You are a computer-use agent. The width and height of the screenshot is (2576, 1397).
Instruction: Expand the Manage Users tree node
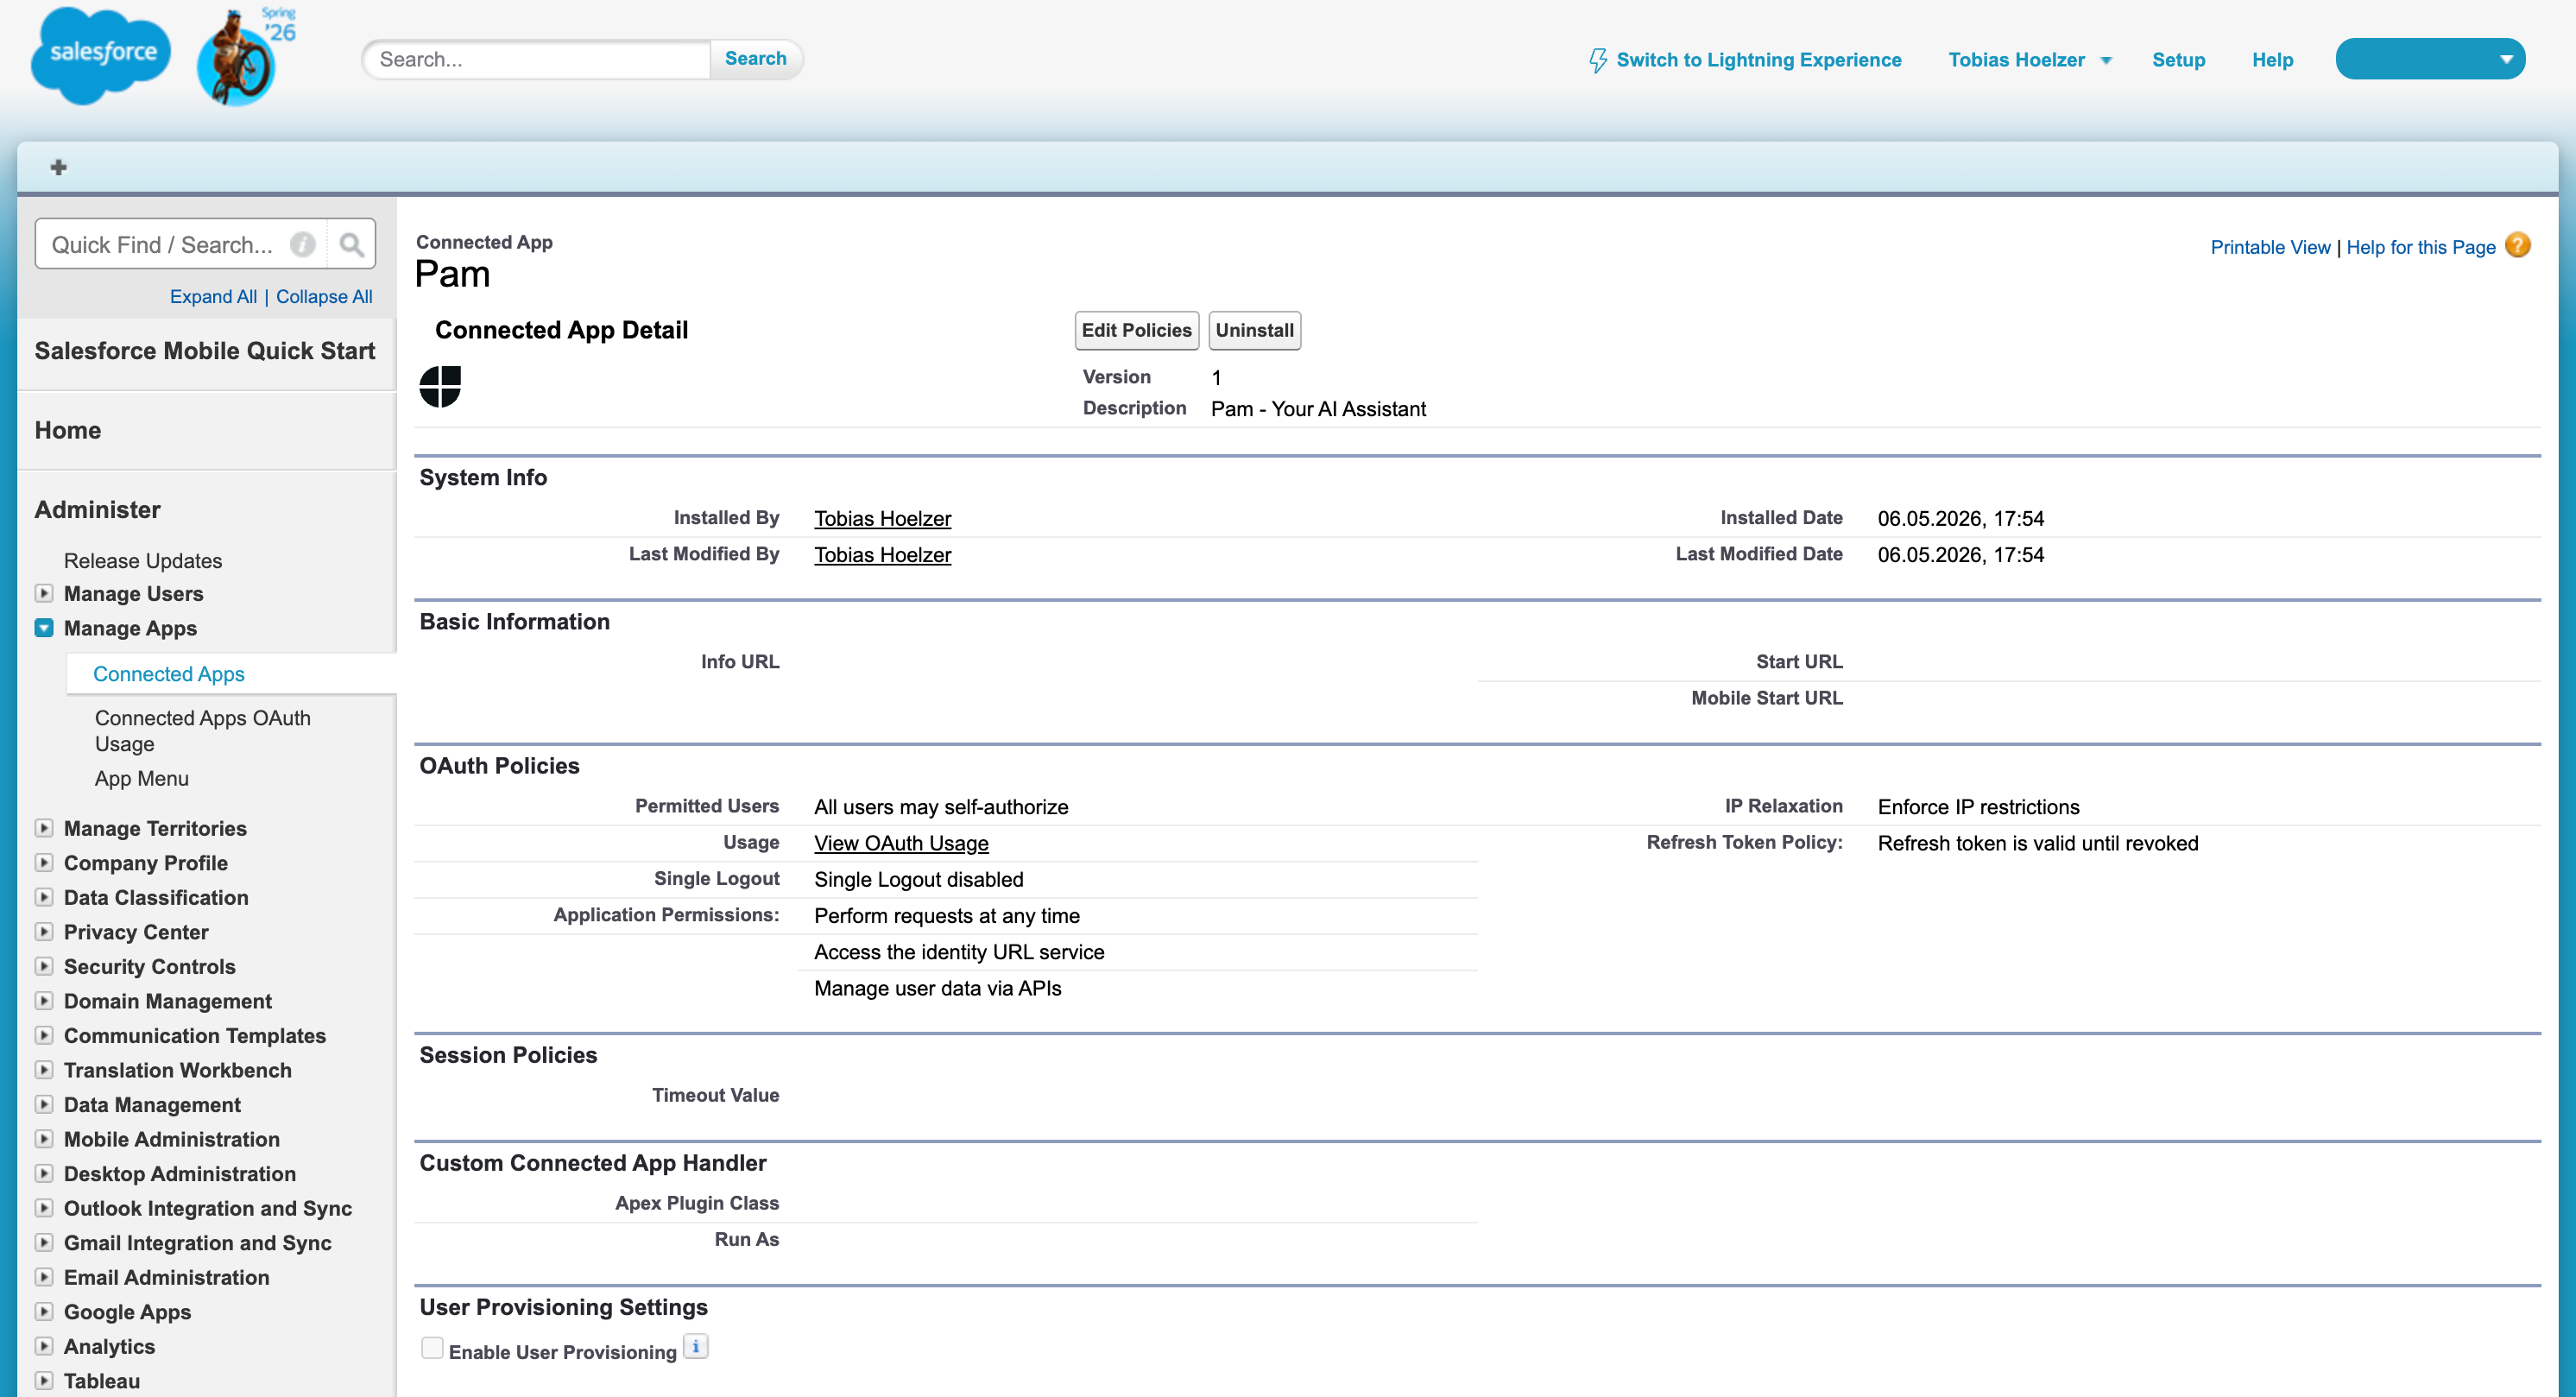[44, 593]
